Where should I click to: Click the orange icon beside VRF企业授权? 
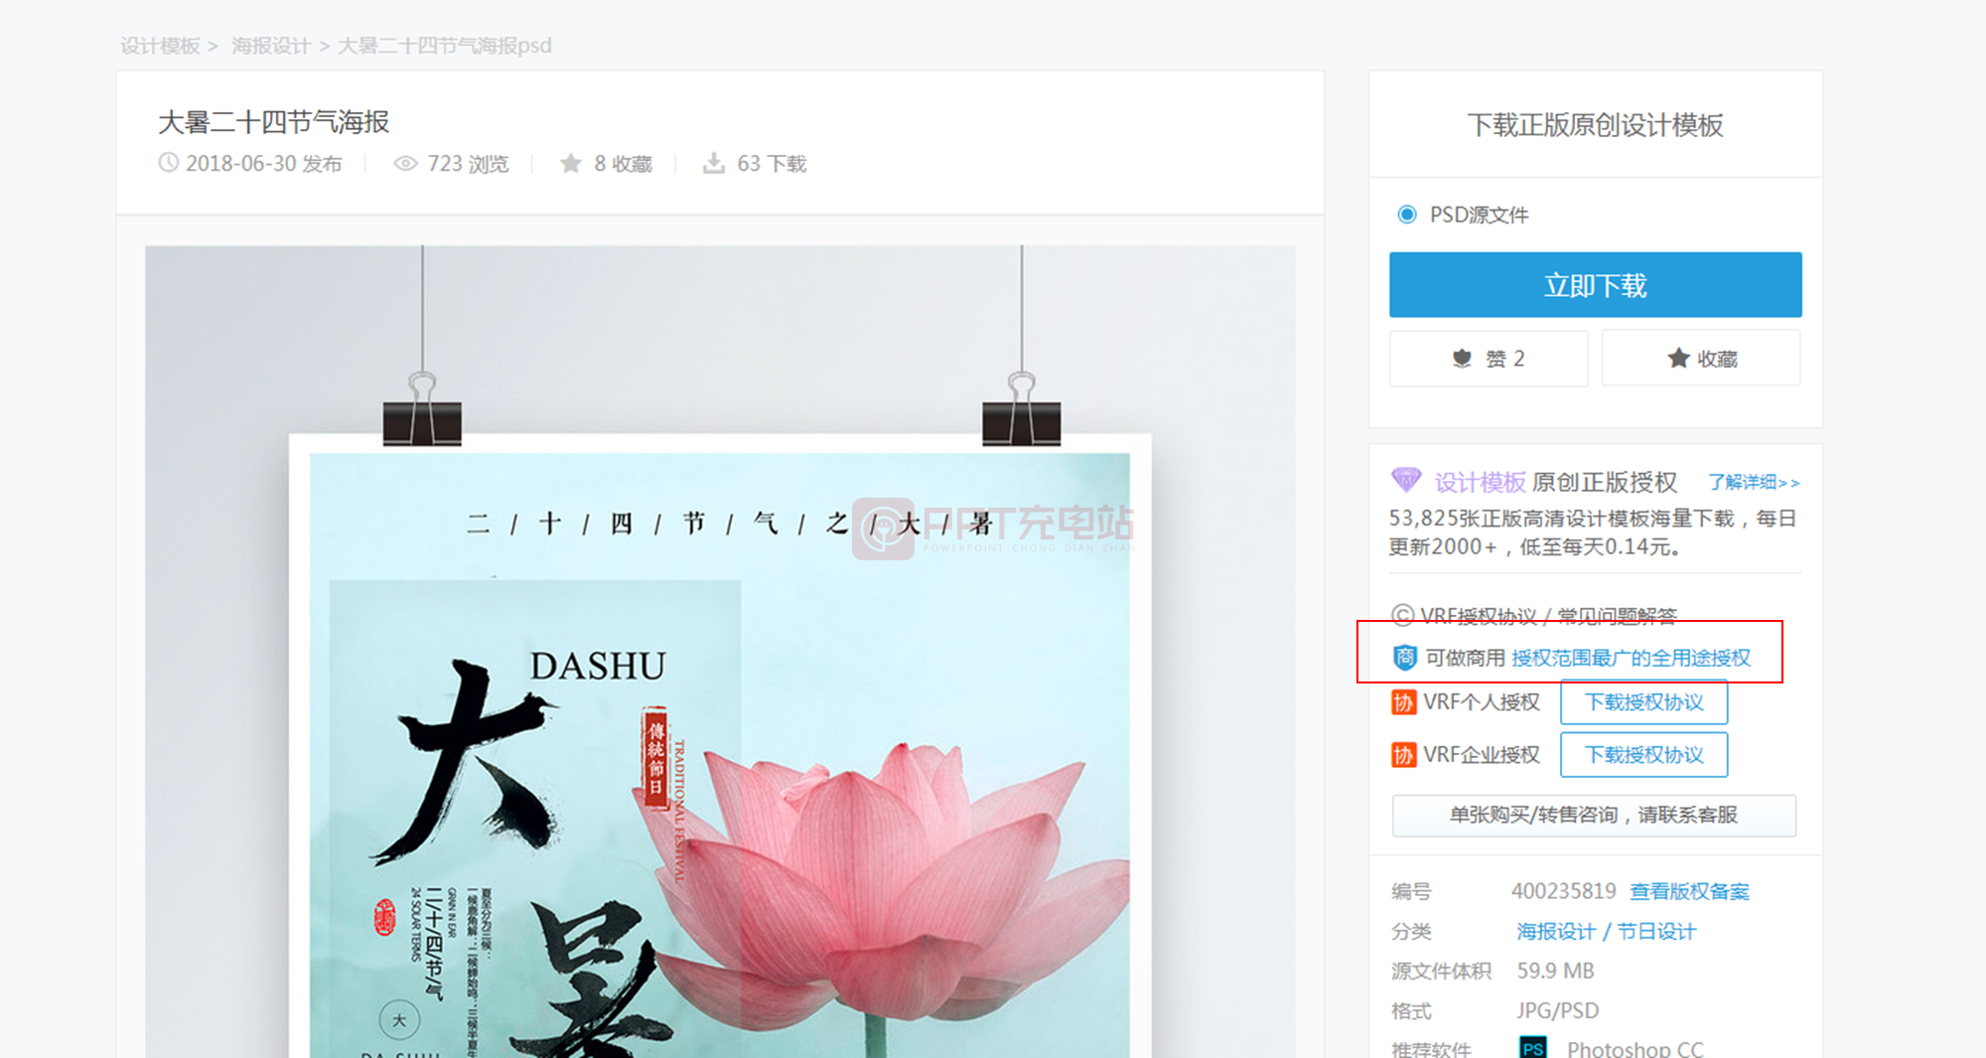coord(1403,755)
